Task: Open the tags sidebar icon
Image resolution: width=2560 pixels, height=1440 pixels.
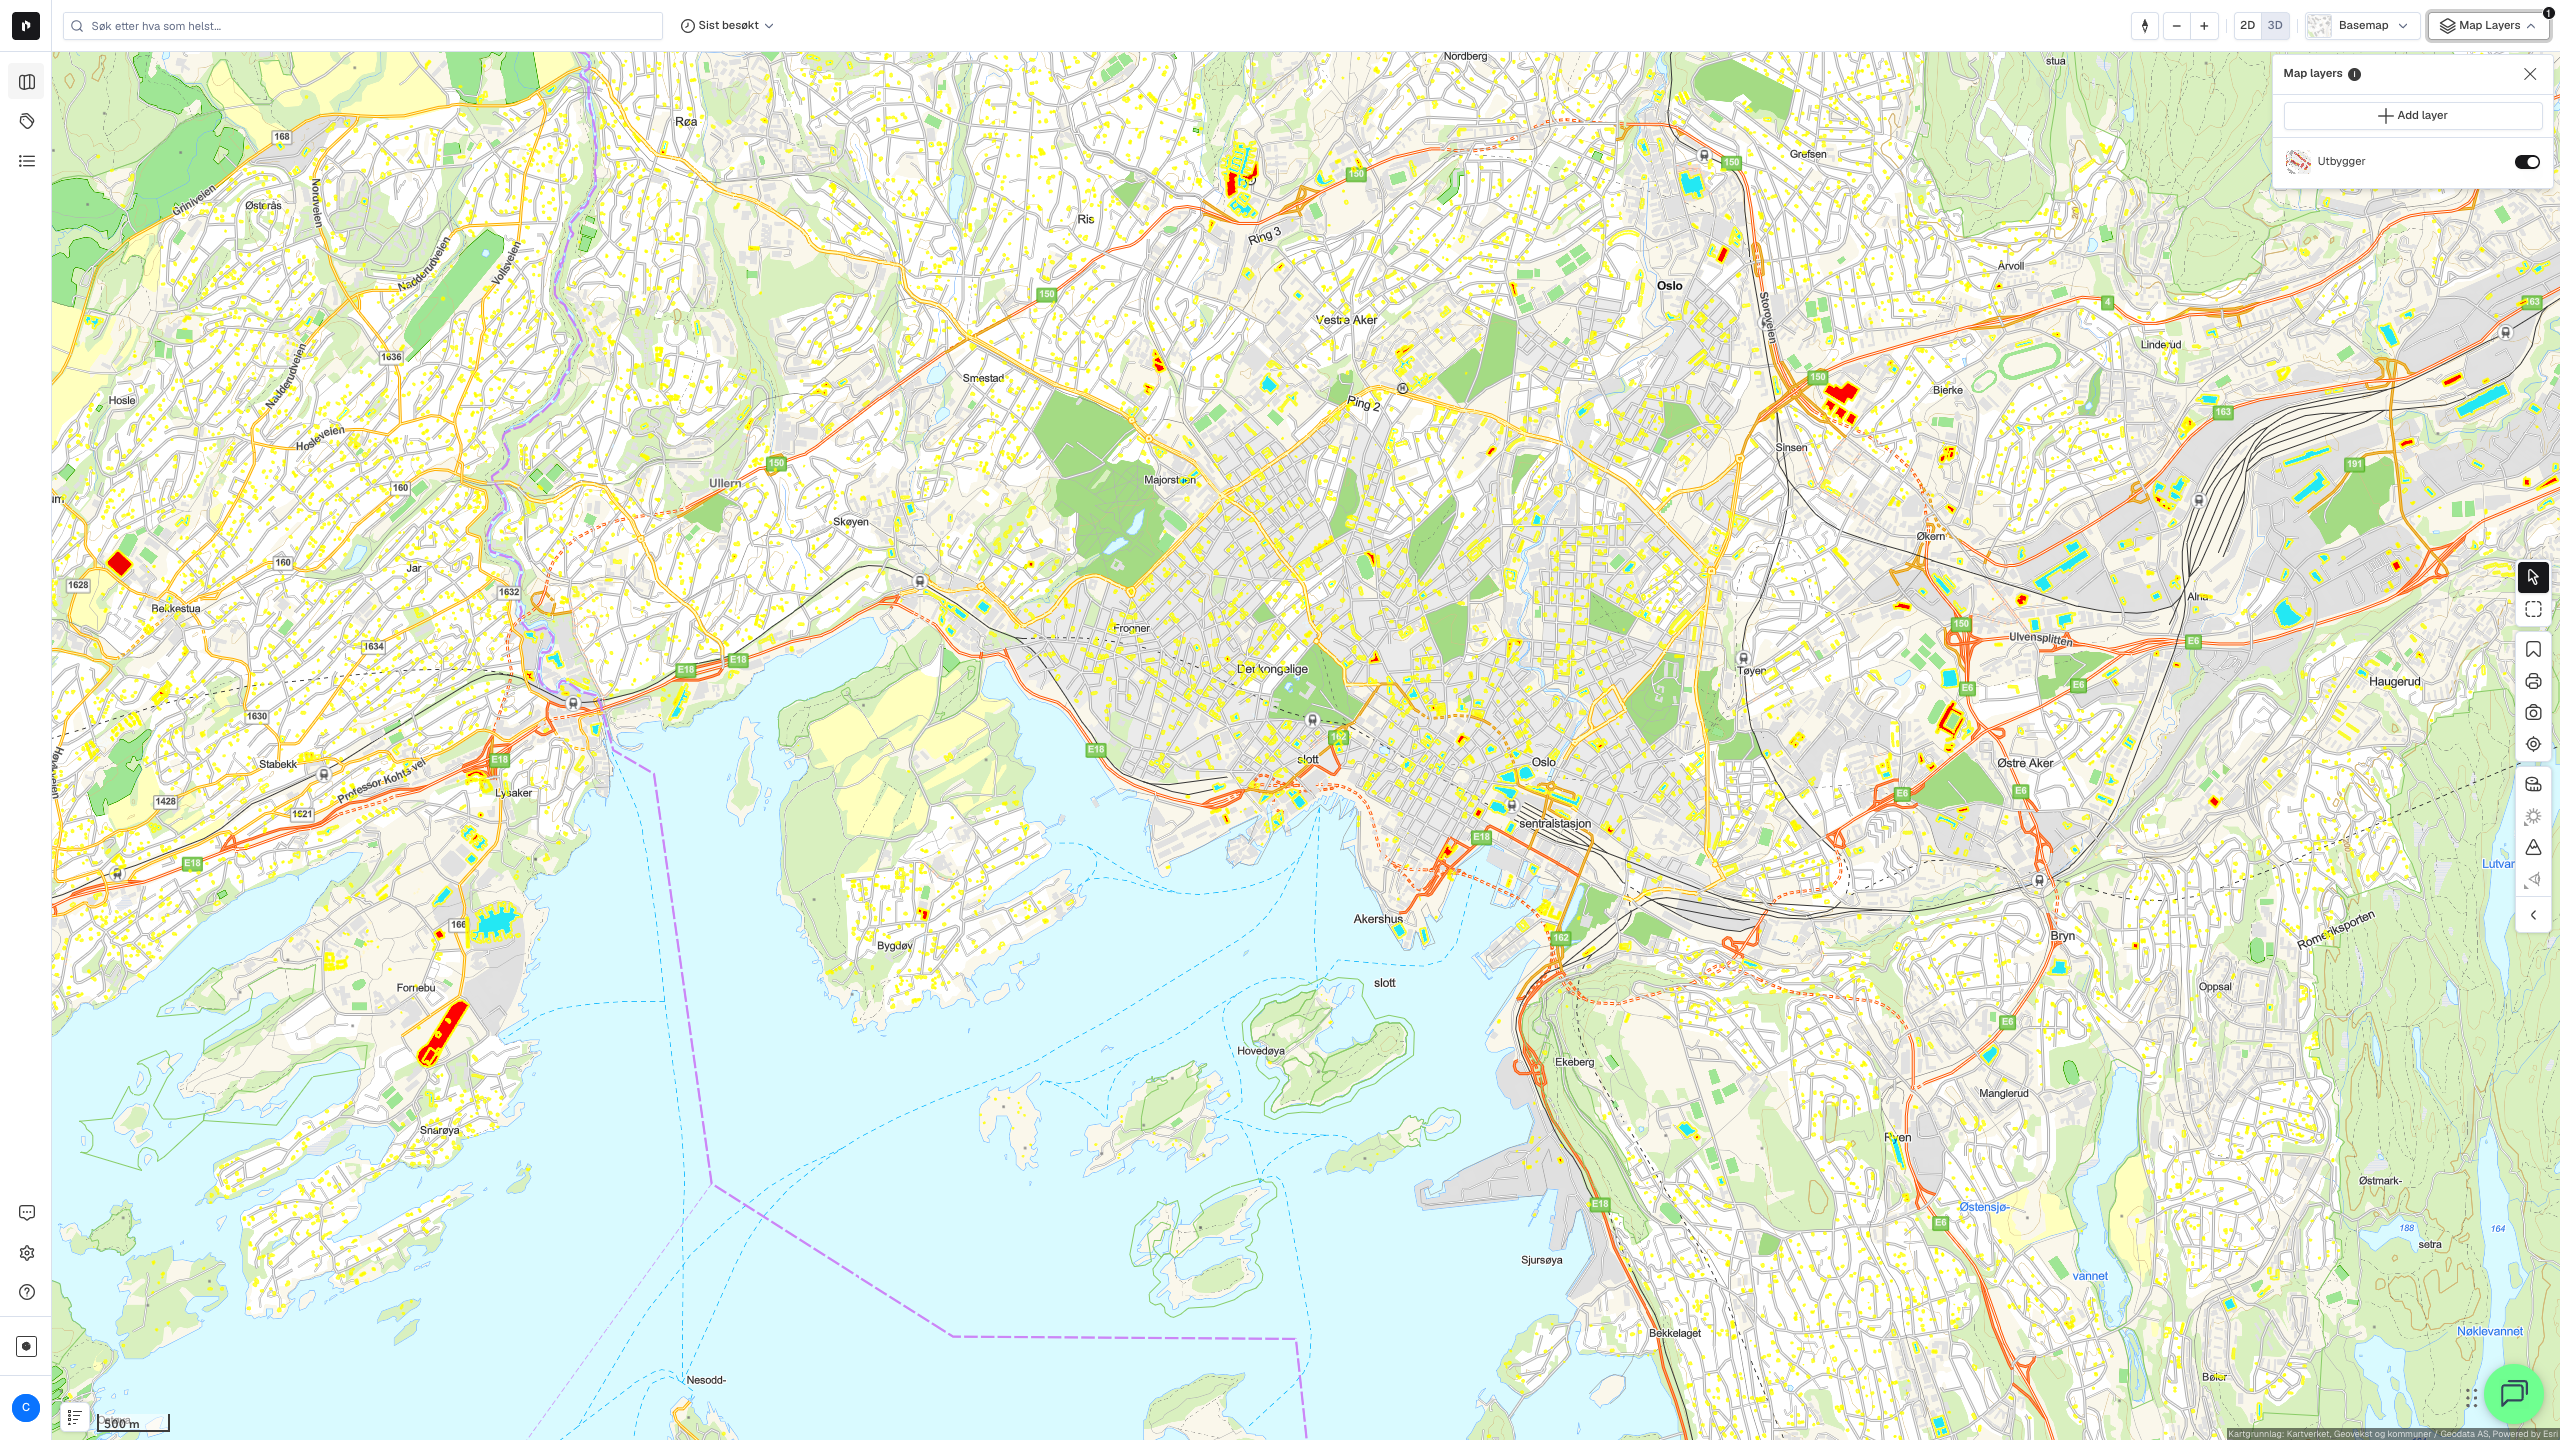Action: [27, 121]
